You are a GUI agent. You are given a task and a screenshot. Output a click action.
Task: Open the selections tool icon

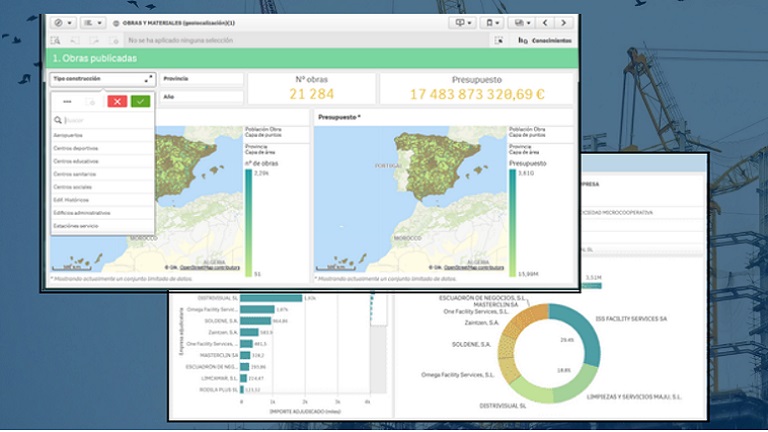499,40
